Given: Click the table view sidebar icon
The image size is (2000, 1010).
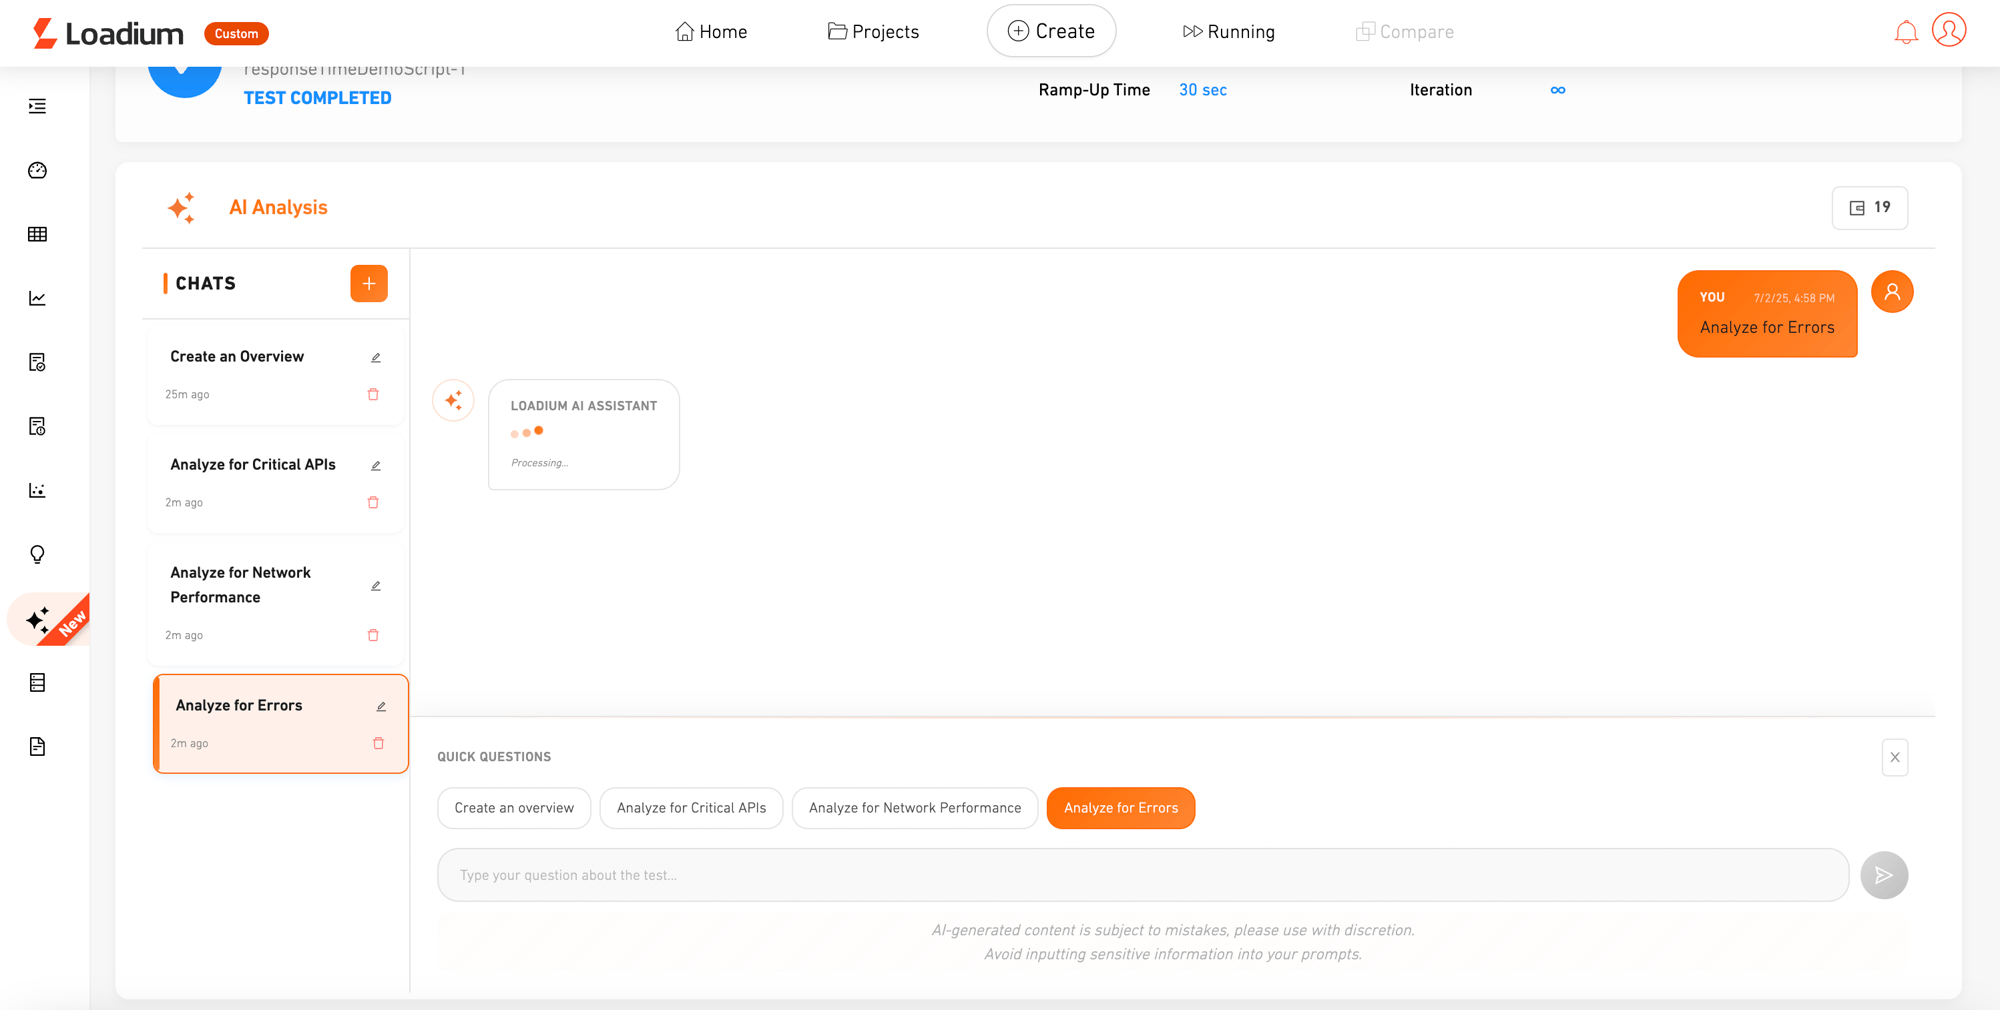Looking at the screenshot, I should click(38, 234).
